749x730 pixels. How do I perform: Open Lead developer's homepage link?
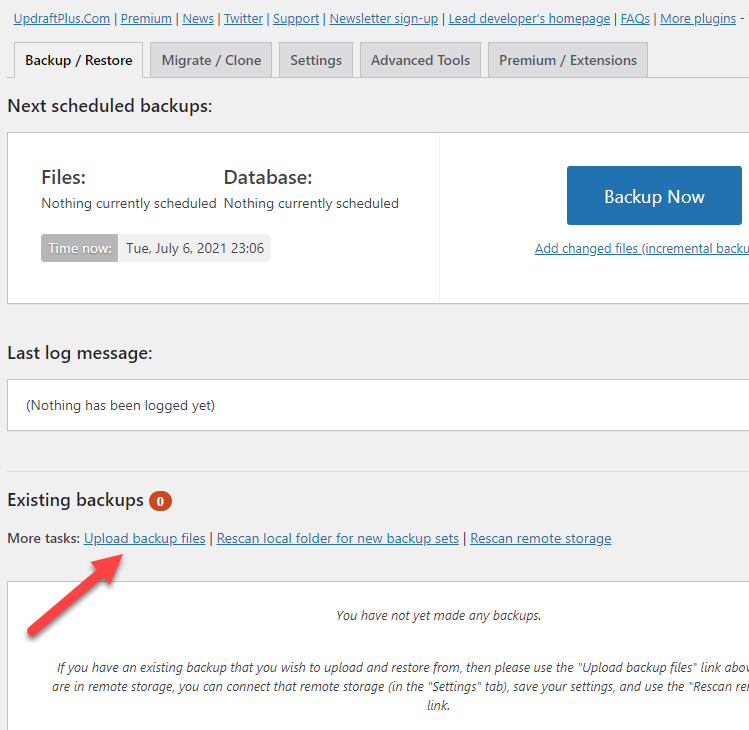[x=529, y=18]
